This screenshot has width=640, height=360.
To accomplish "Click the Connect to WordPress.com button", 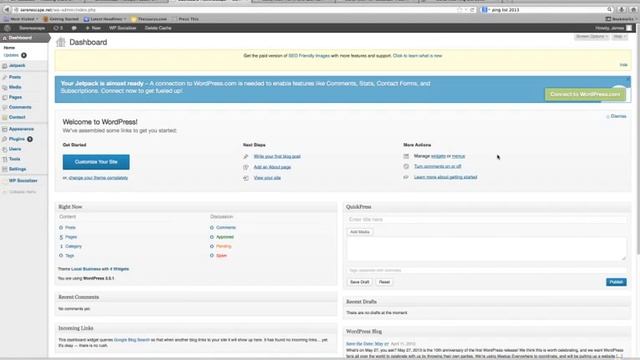I will tap(585, 94).
